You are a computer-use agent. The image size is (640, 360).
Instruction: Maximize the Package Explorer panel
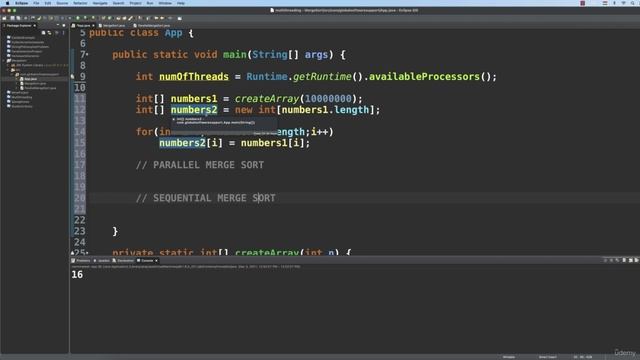click(64, 25)
